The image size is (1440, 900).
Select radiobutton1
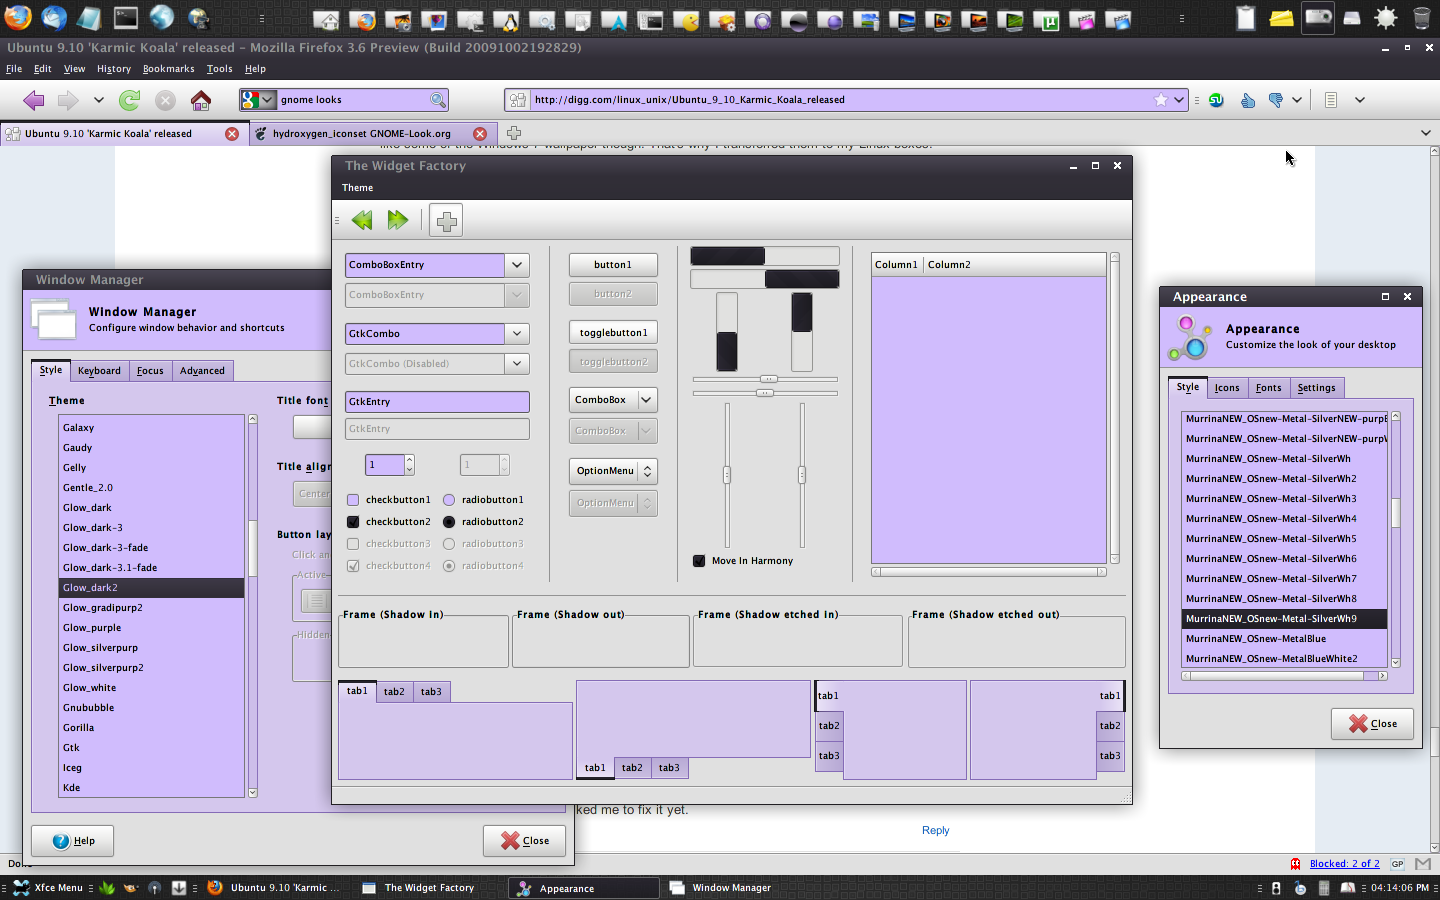pos(449,500)
